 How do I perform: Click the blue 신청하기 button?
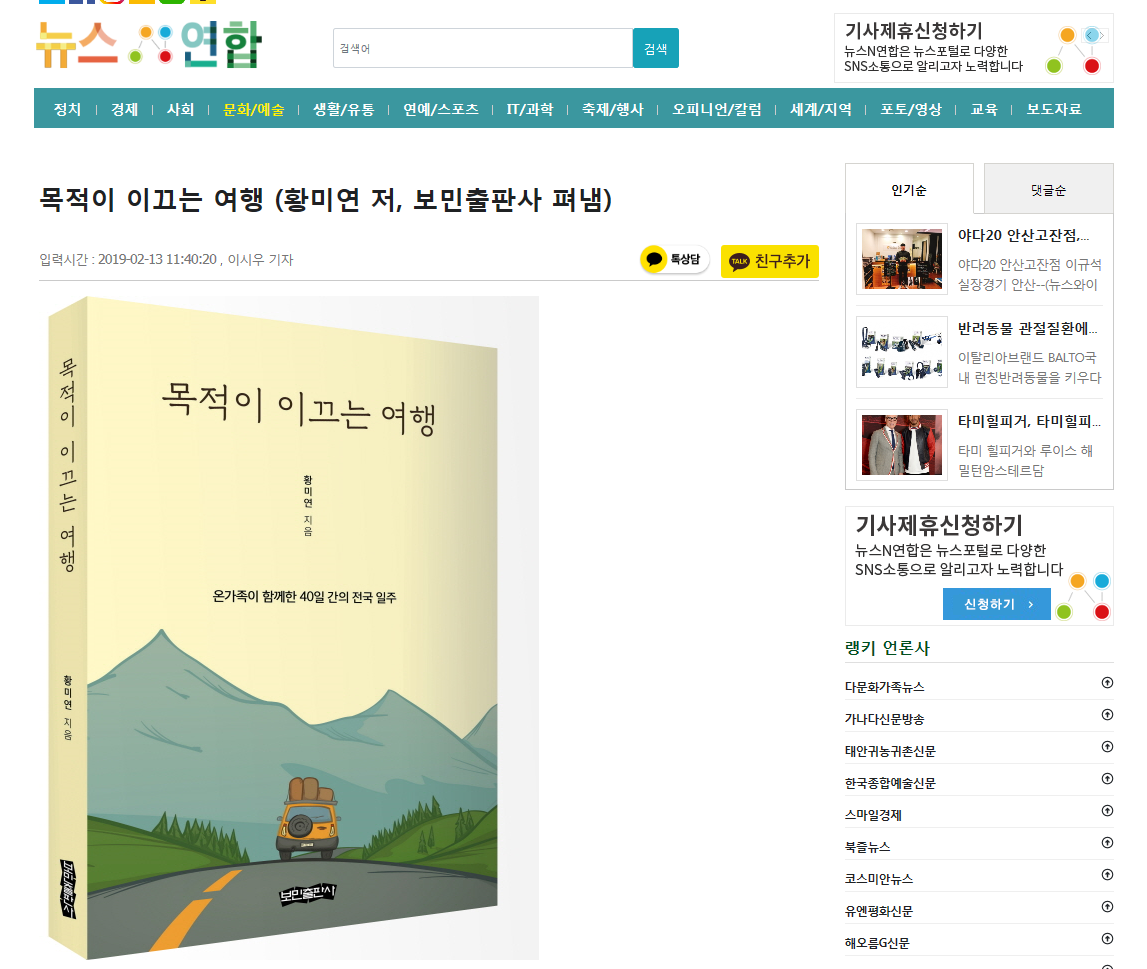coord(996,604)
